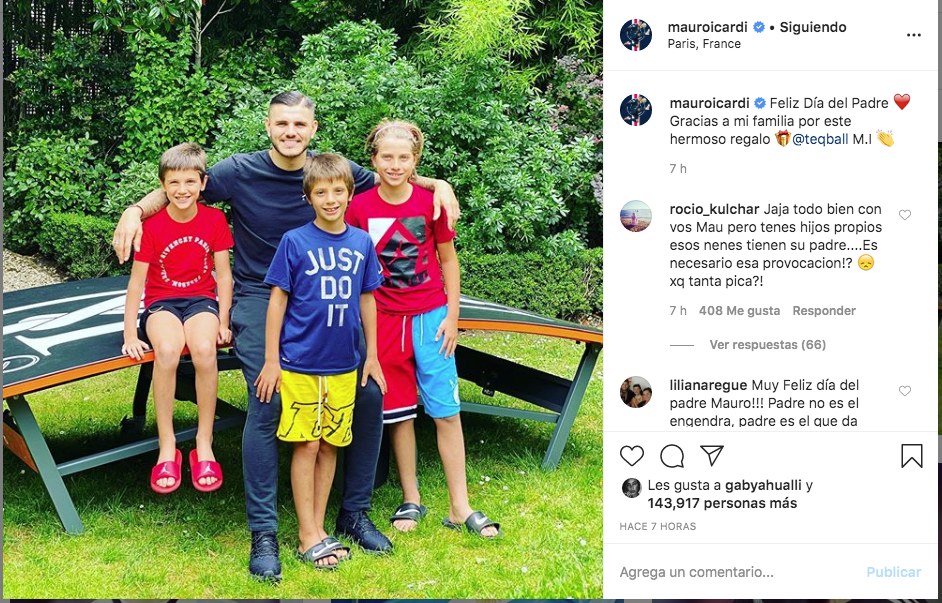Open the 143,917 personas más likes list
Image resolution: width=942 pixels, height=603 pixels.
pyautogui.click(x=722, y=503)
